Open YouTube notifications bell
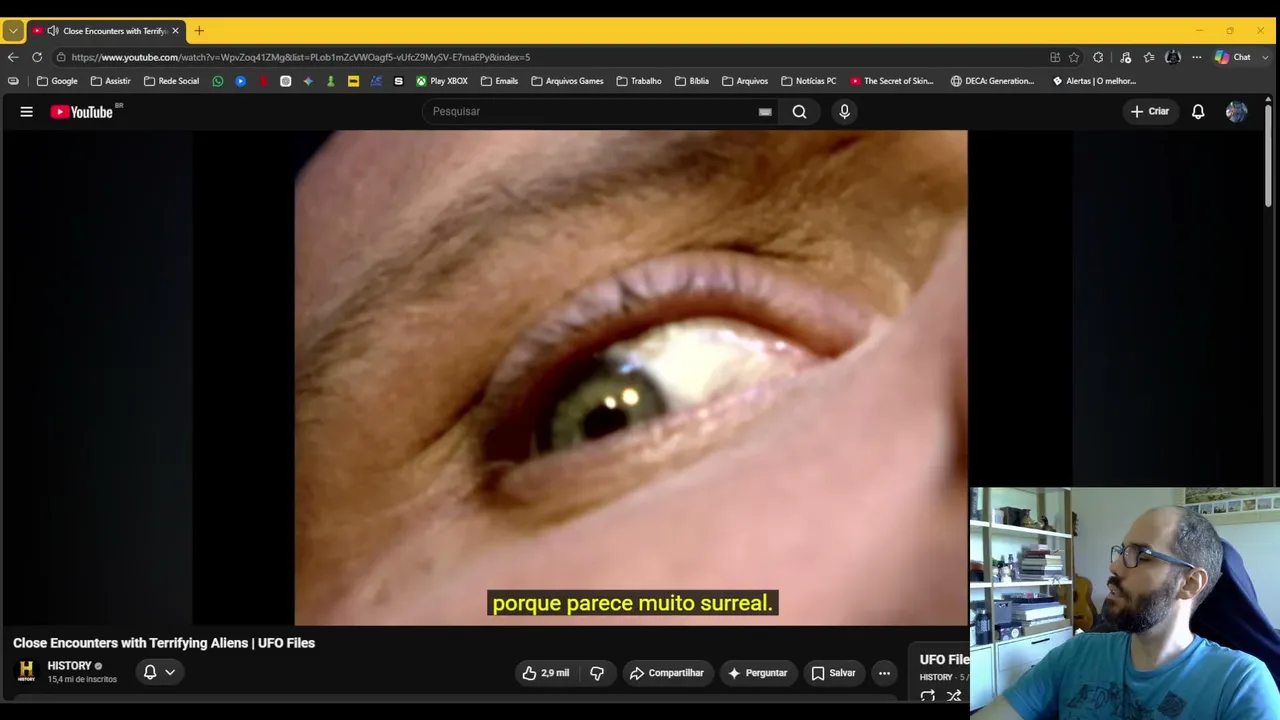Screen dimensions: 1280x720 [1198, 112]
